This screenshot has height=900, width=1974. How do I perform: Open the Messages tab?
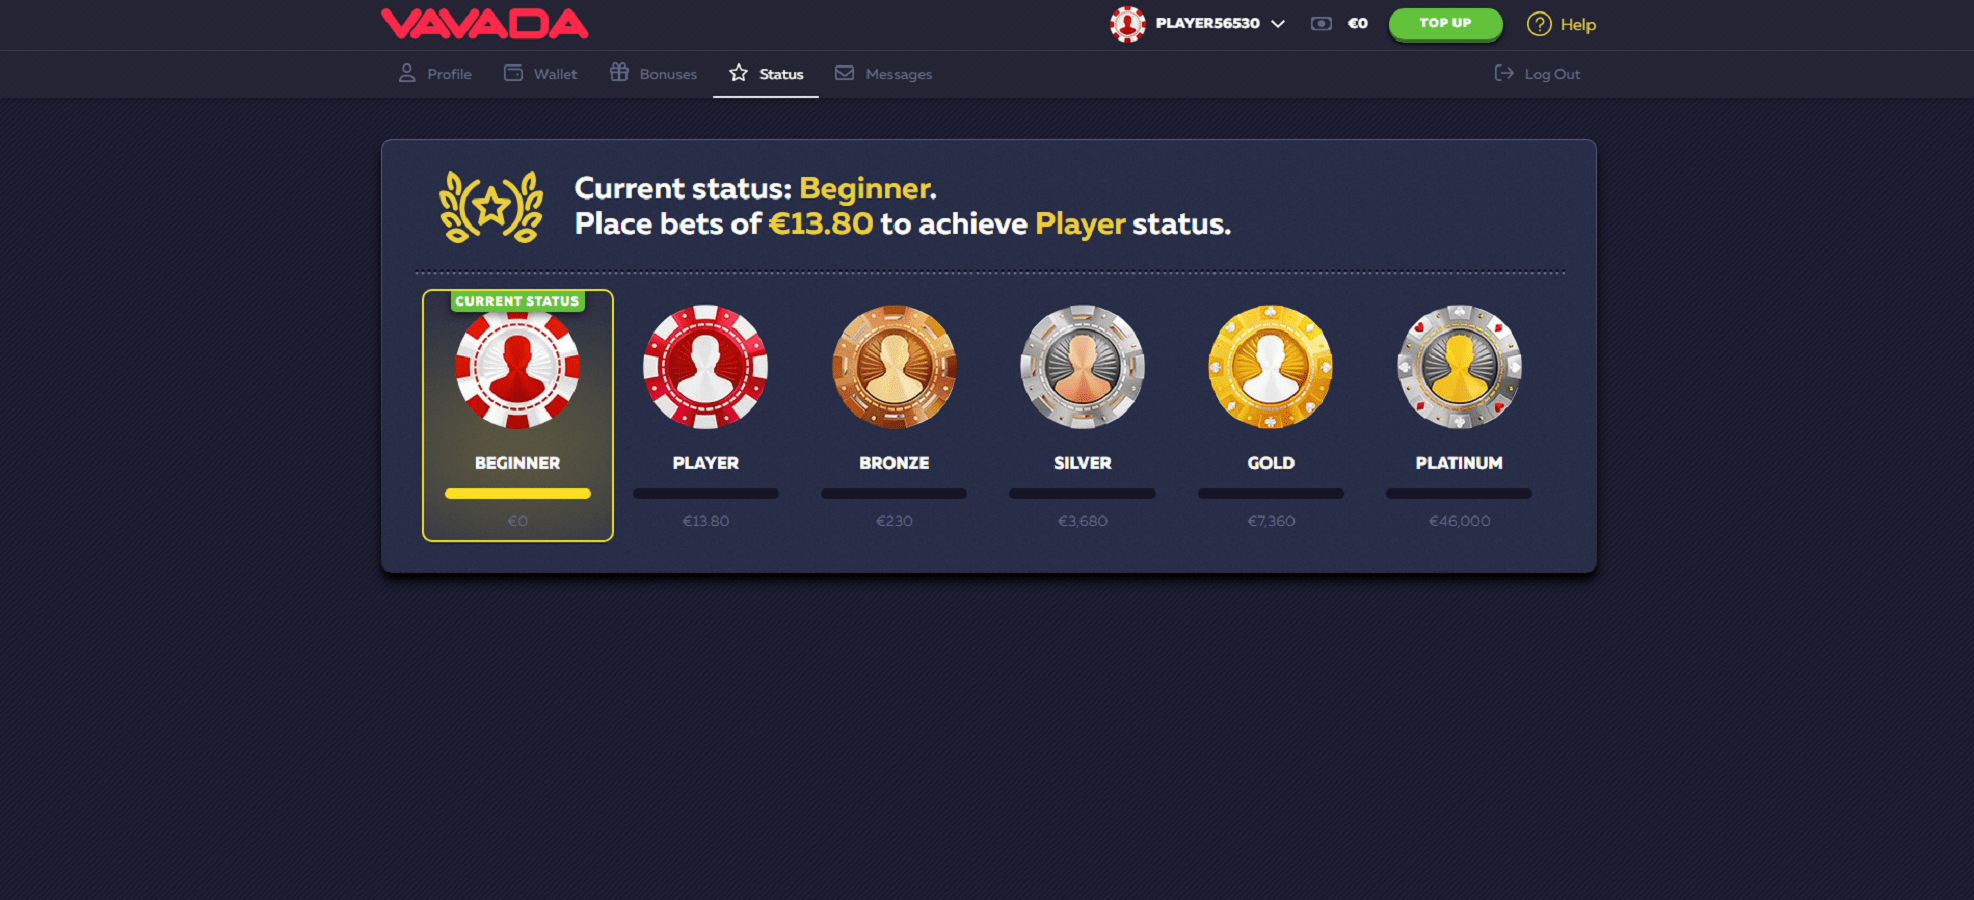pyautogui.click(x=883, y=74)
